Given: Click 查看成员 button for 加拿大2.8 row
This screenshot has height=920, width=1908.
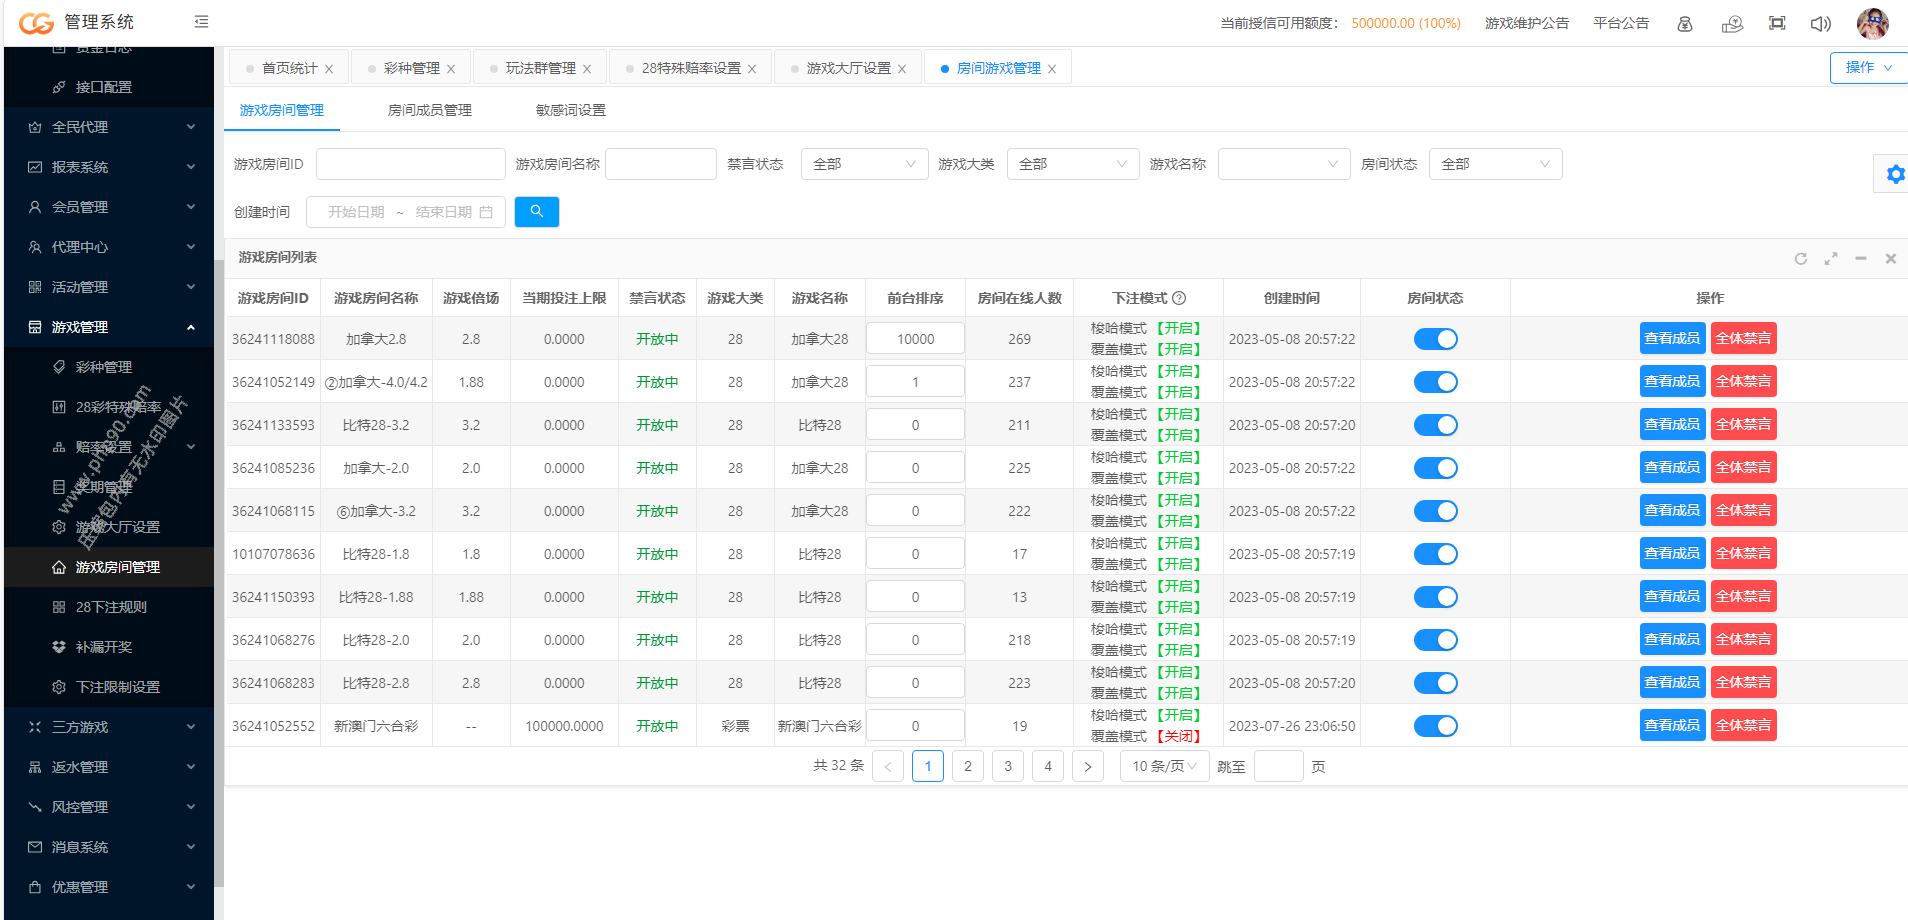Looking at the screenshot, I should 1672,338.
